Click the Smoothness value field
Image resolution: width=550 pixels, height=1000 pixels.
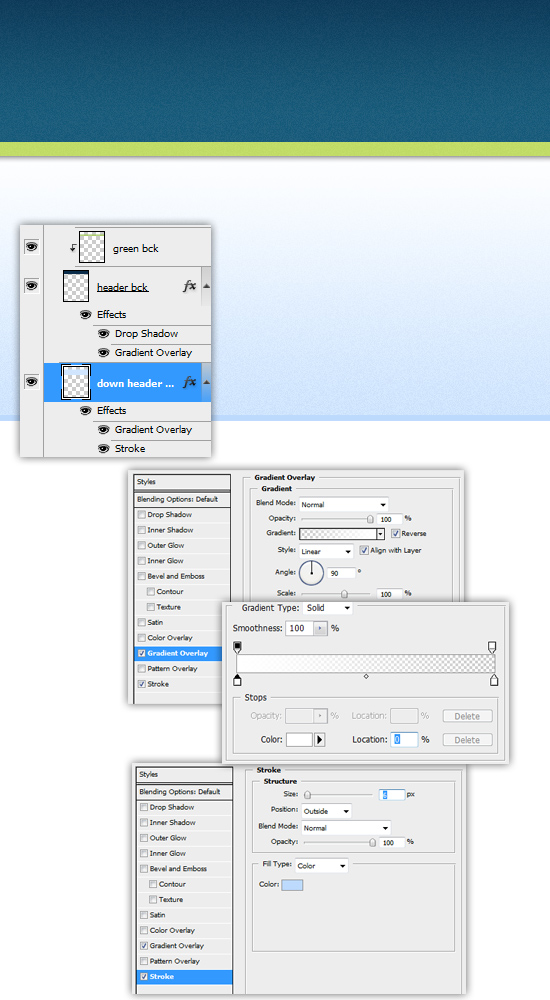coord(299,628)
